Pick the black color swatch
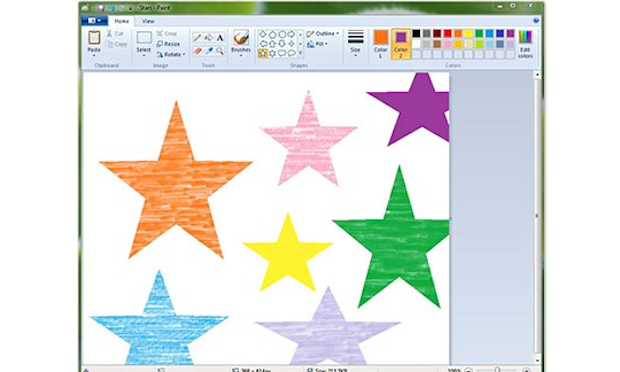Viewport: 620px width, 372px height. (x=416, y=33)
